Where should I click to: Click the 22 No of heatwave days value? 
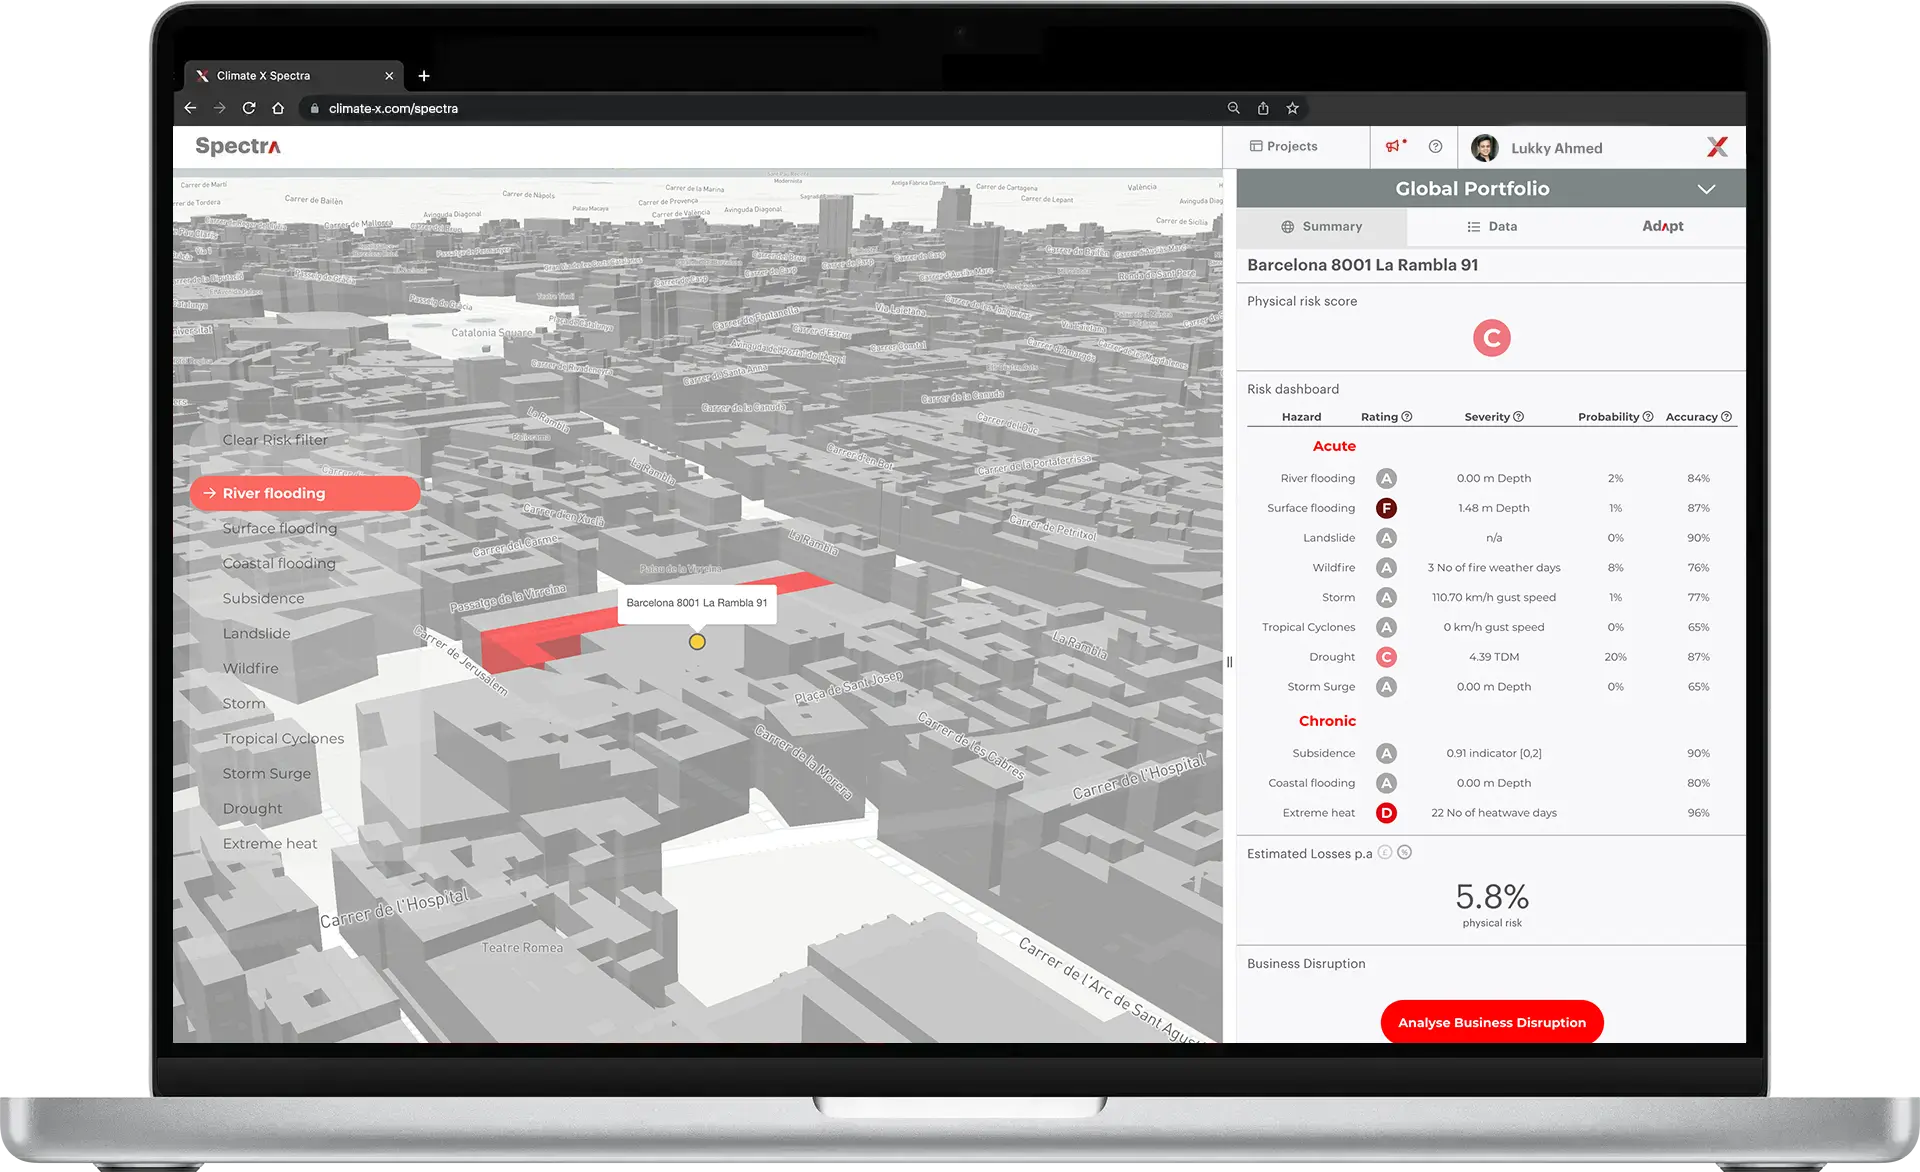point(1494,813)
